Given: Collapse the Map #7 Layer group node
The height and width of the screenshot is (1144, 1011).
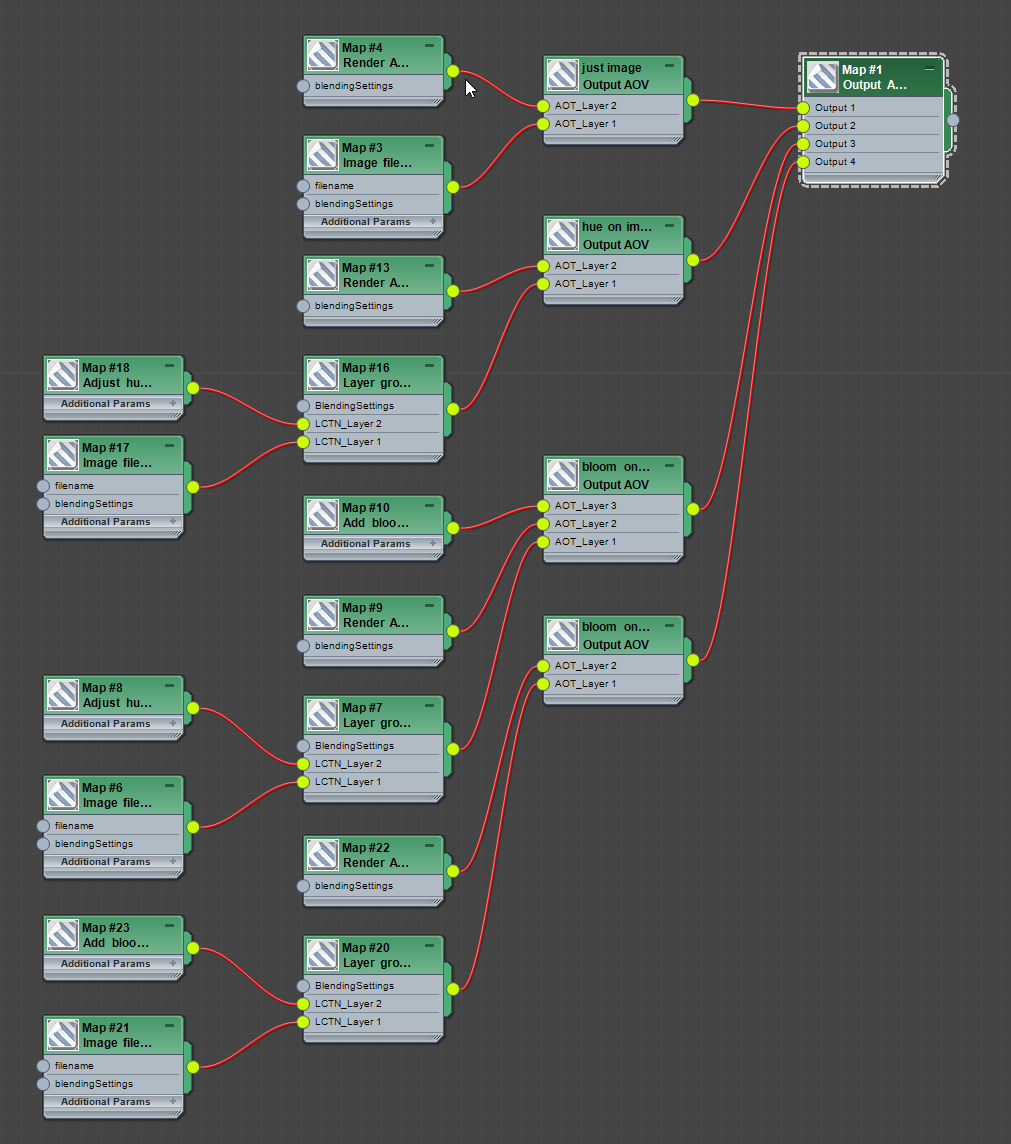Looking at the screenshot, I should click(x=430, y=706).
